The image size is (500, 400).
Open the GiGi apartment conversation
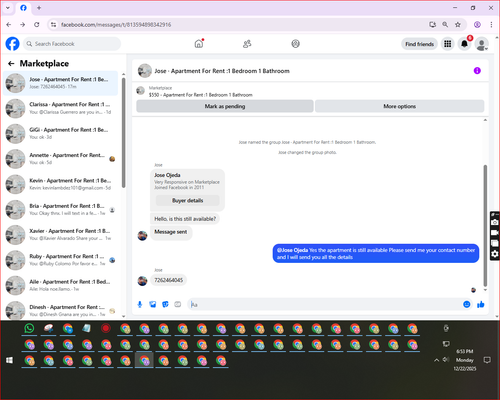[61, 133]
